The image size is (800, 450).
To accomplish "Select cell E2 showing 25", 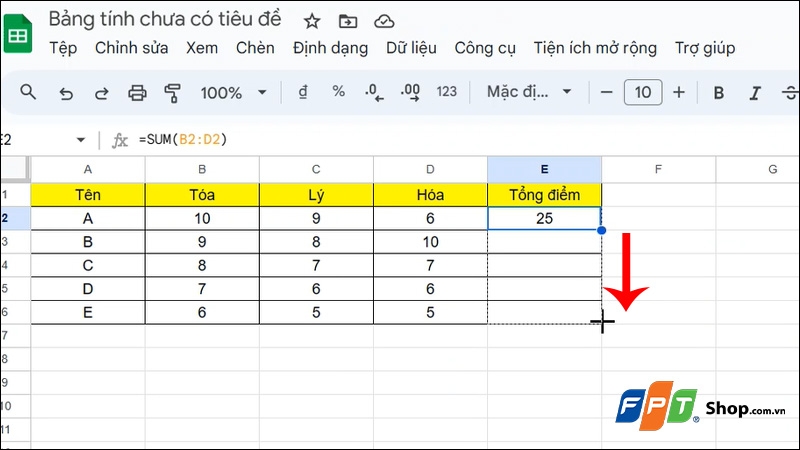I will click(544, 218).
